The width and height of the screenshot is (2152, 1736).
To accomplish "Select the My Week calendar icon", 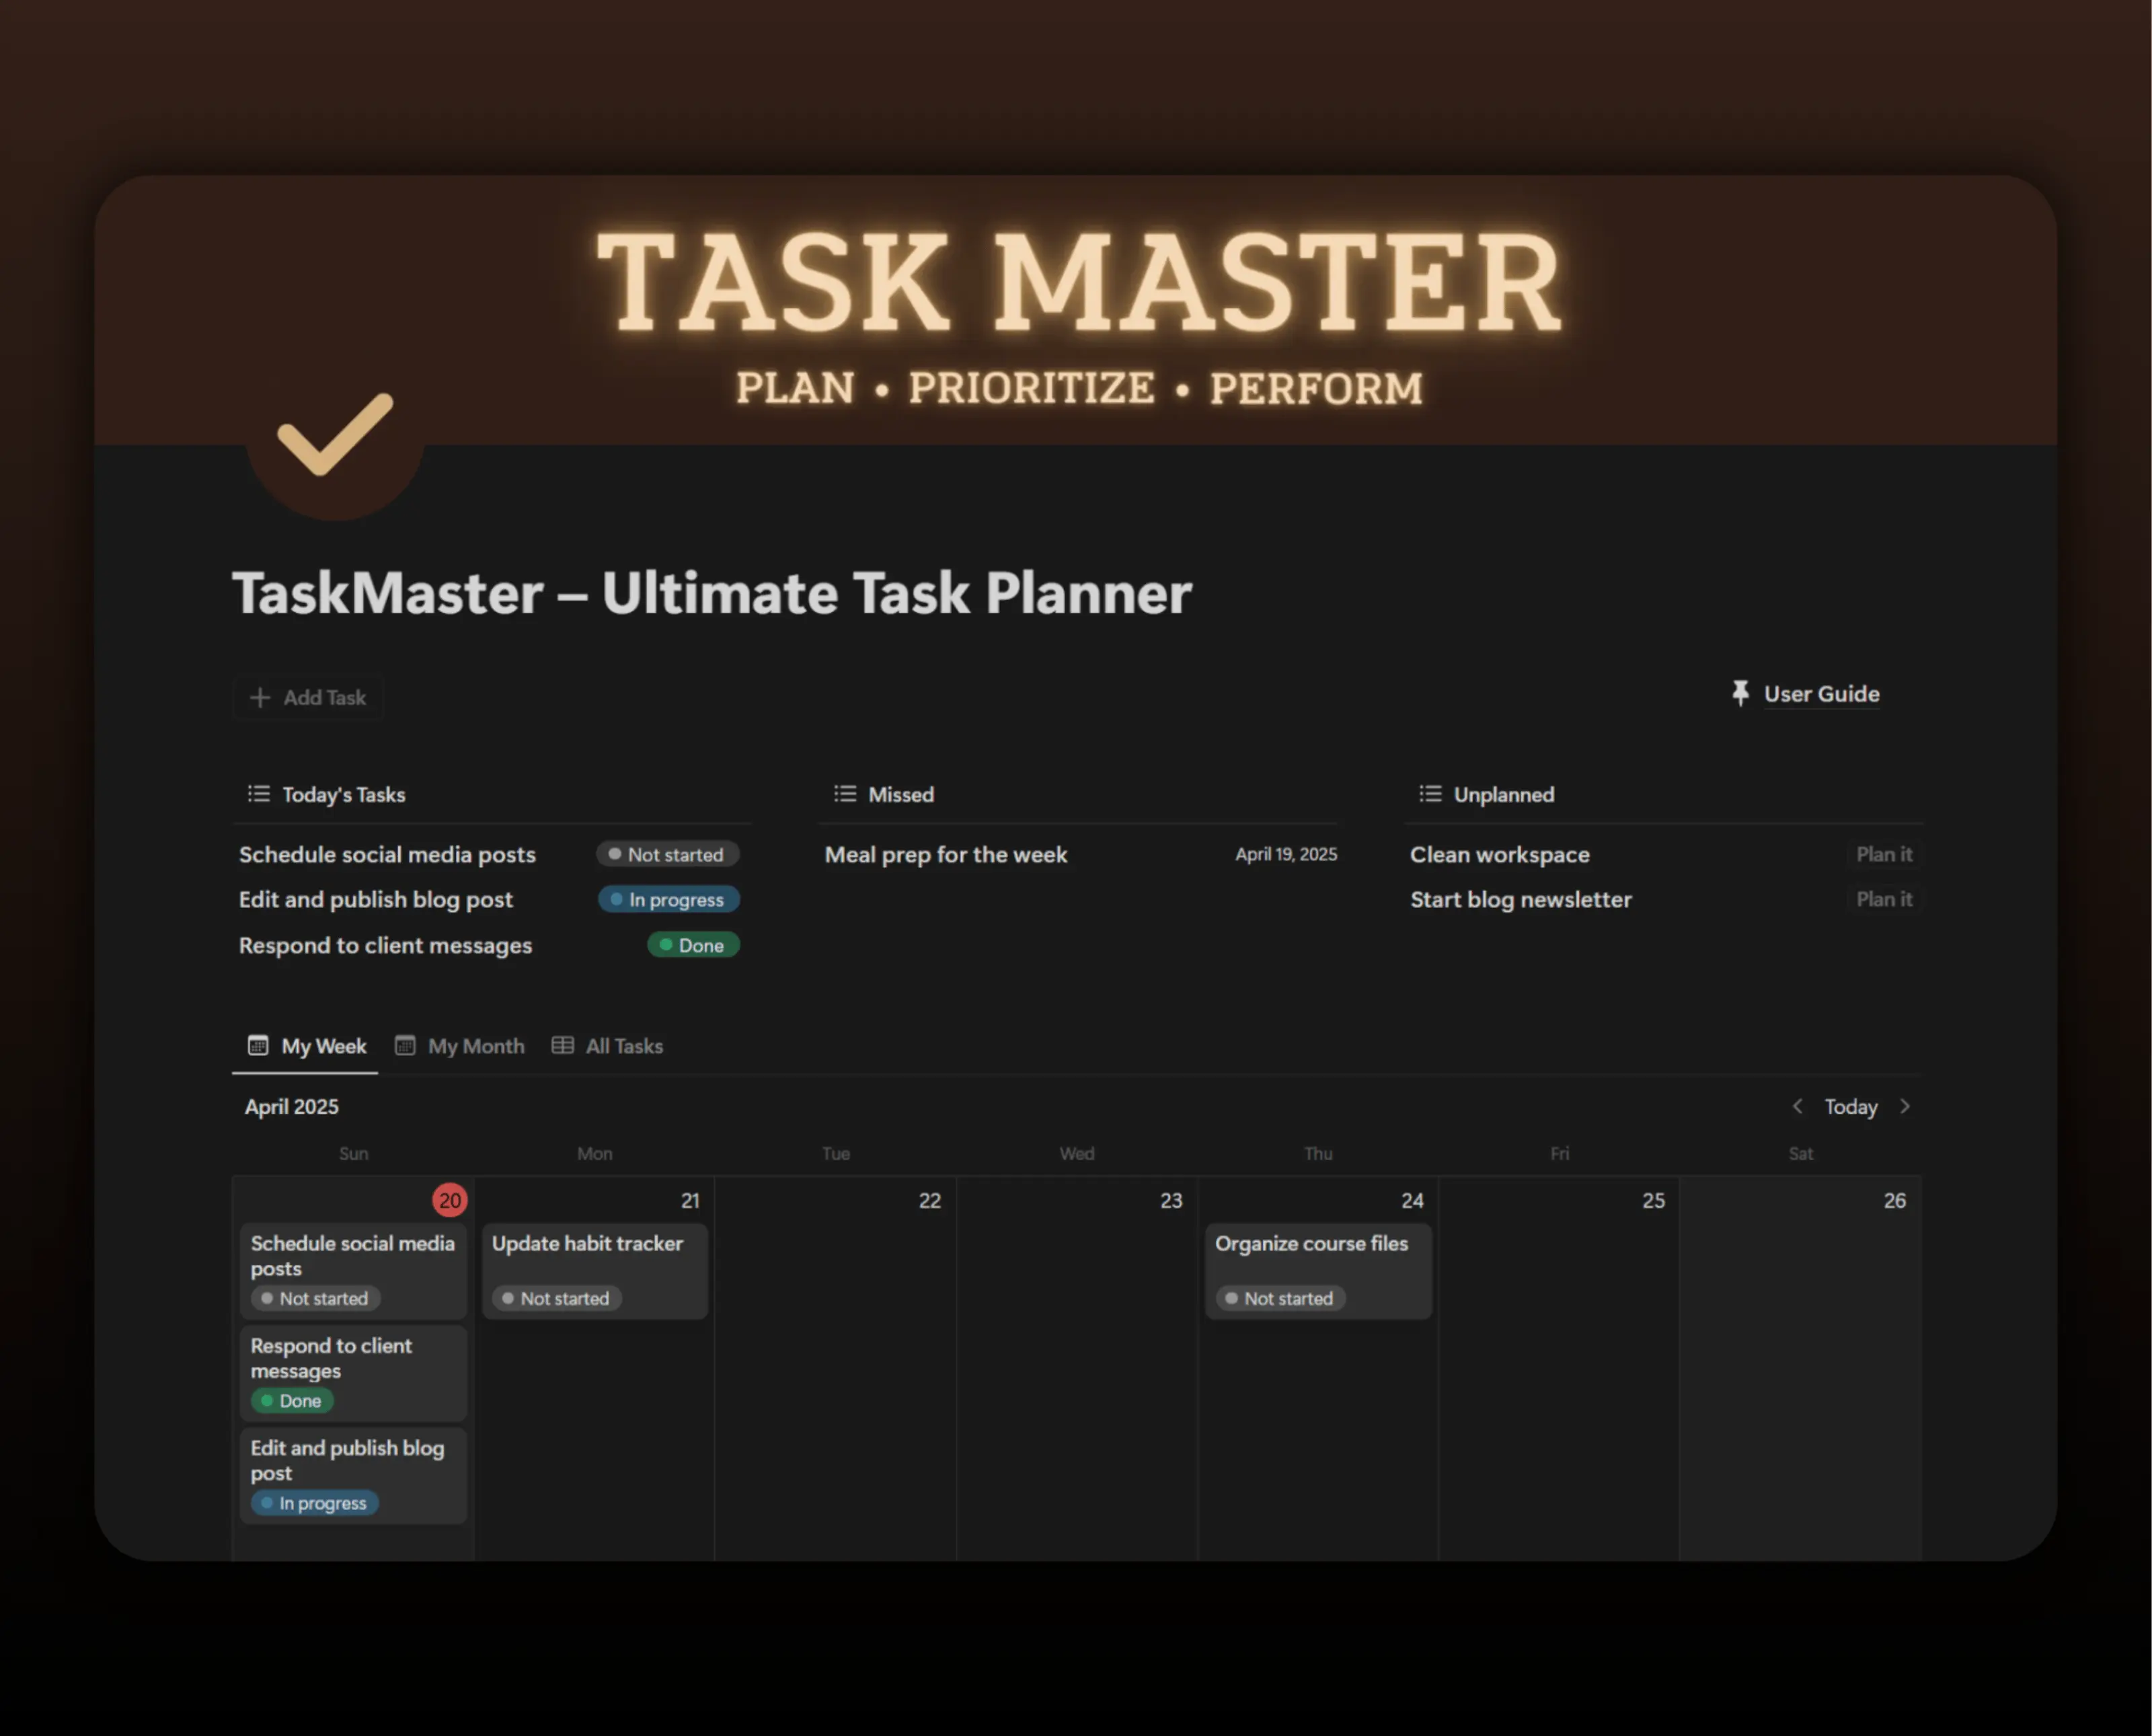I will (x=260, y=1045).
